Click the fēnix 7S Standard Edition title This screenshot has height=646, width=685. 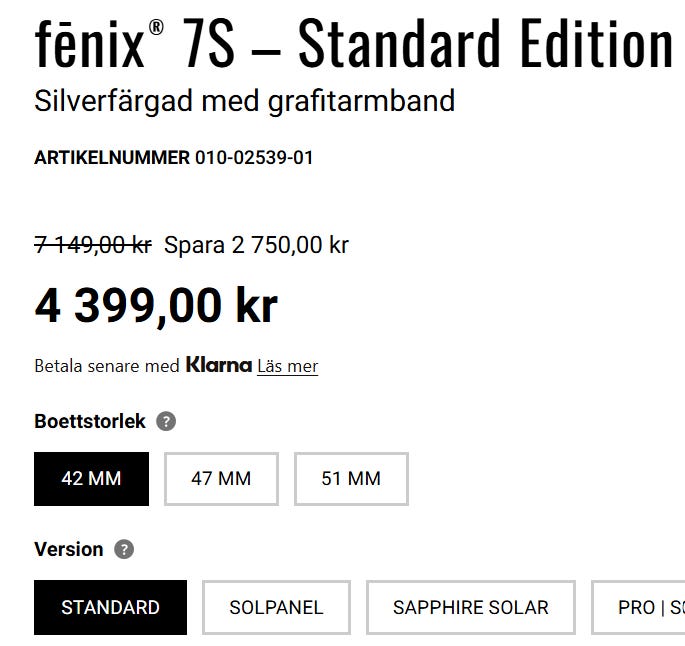point(353,44)
